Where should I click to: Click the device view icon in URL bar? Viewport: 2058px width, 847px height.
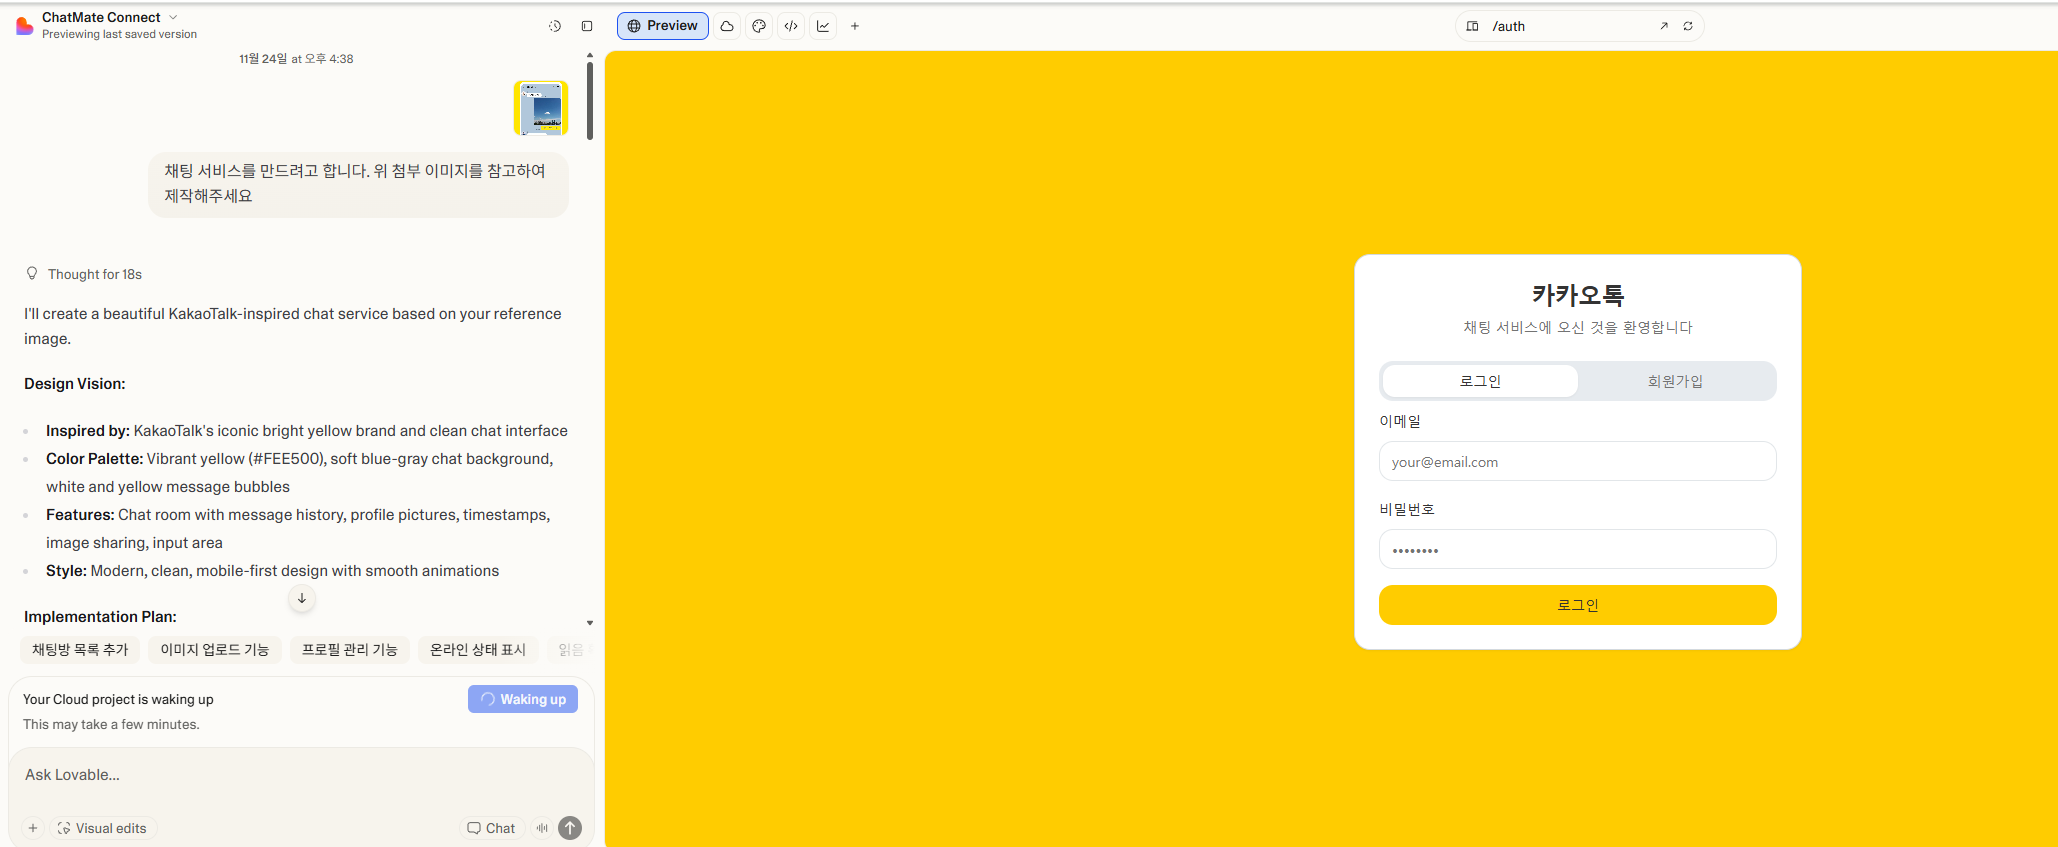pyautogui.click(x=1472, y=26)
